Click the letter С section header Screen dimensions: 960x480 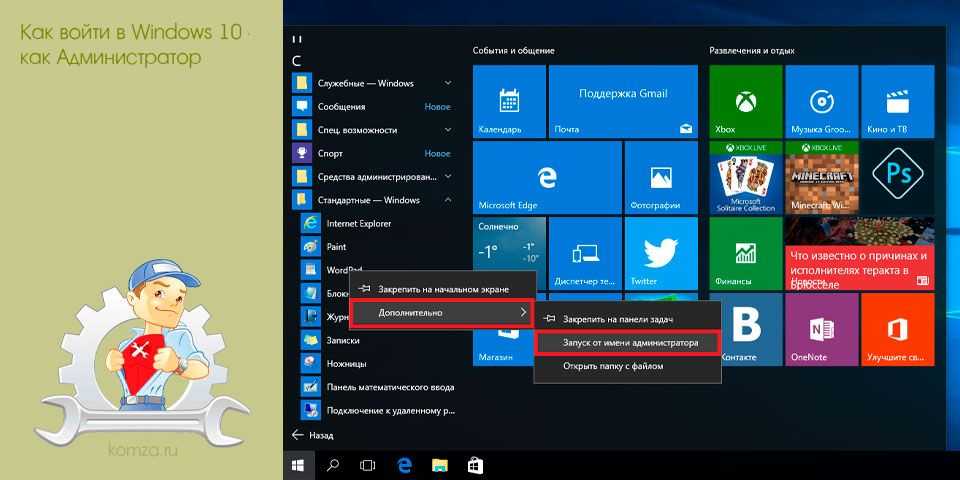tap(297, 61)
